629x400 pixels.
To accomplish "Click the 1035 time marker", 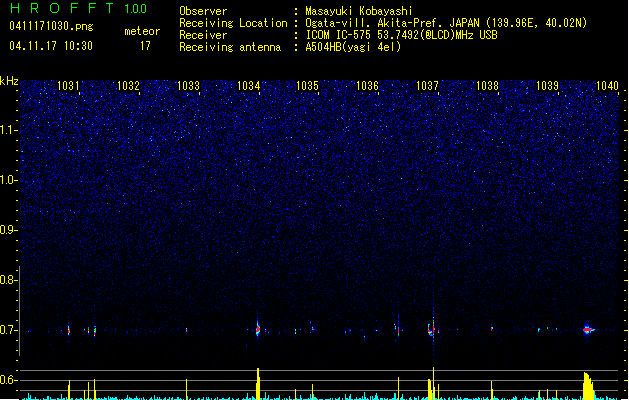I will pyautogui.click(x=307, y=86).
